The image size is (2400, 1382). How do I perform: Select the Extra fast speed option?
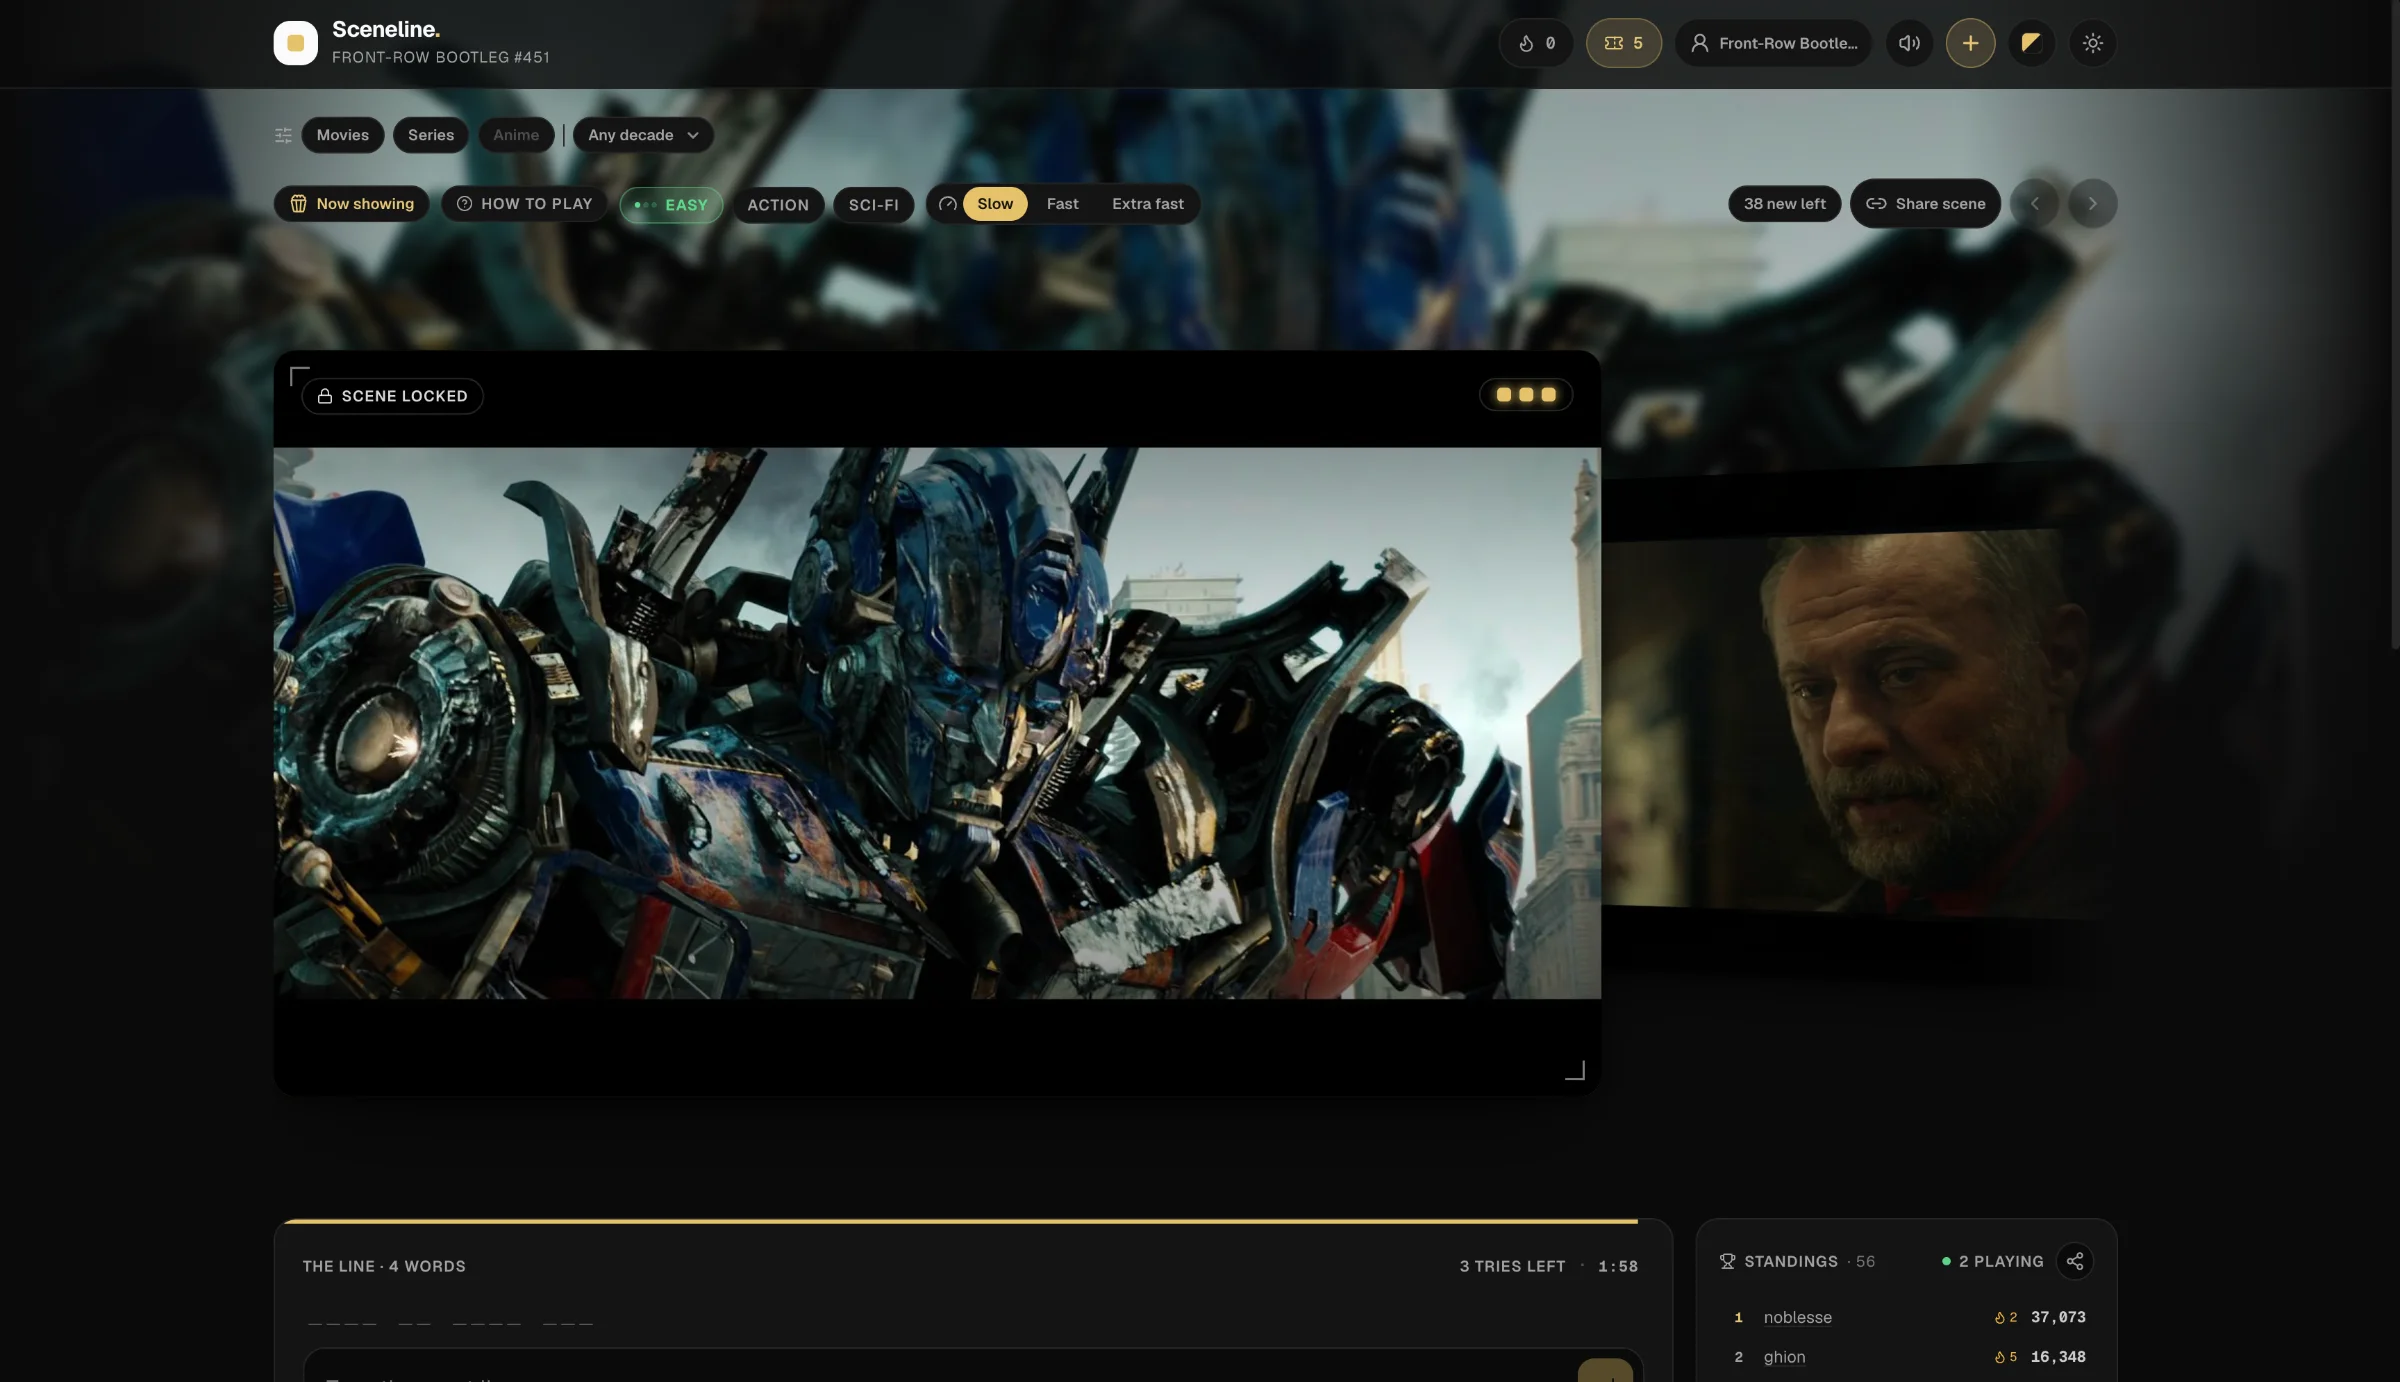pos(1147,204)
